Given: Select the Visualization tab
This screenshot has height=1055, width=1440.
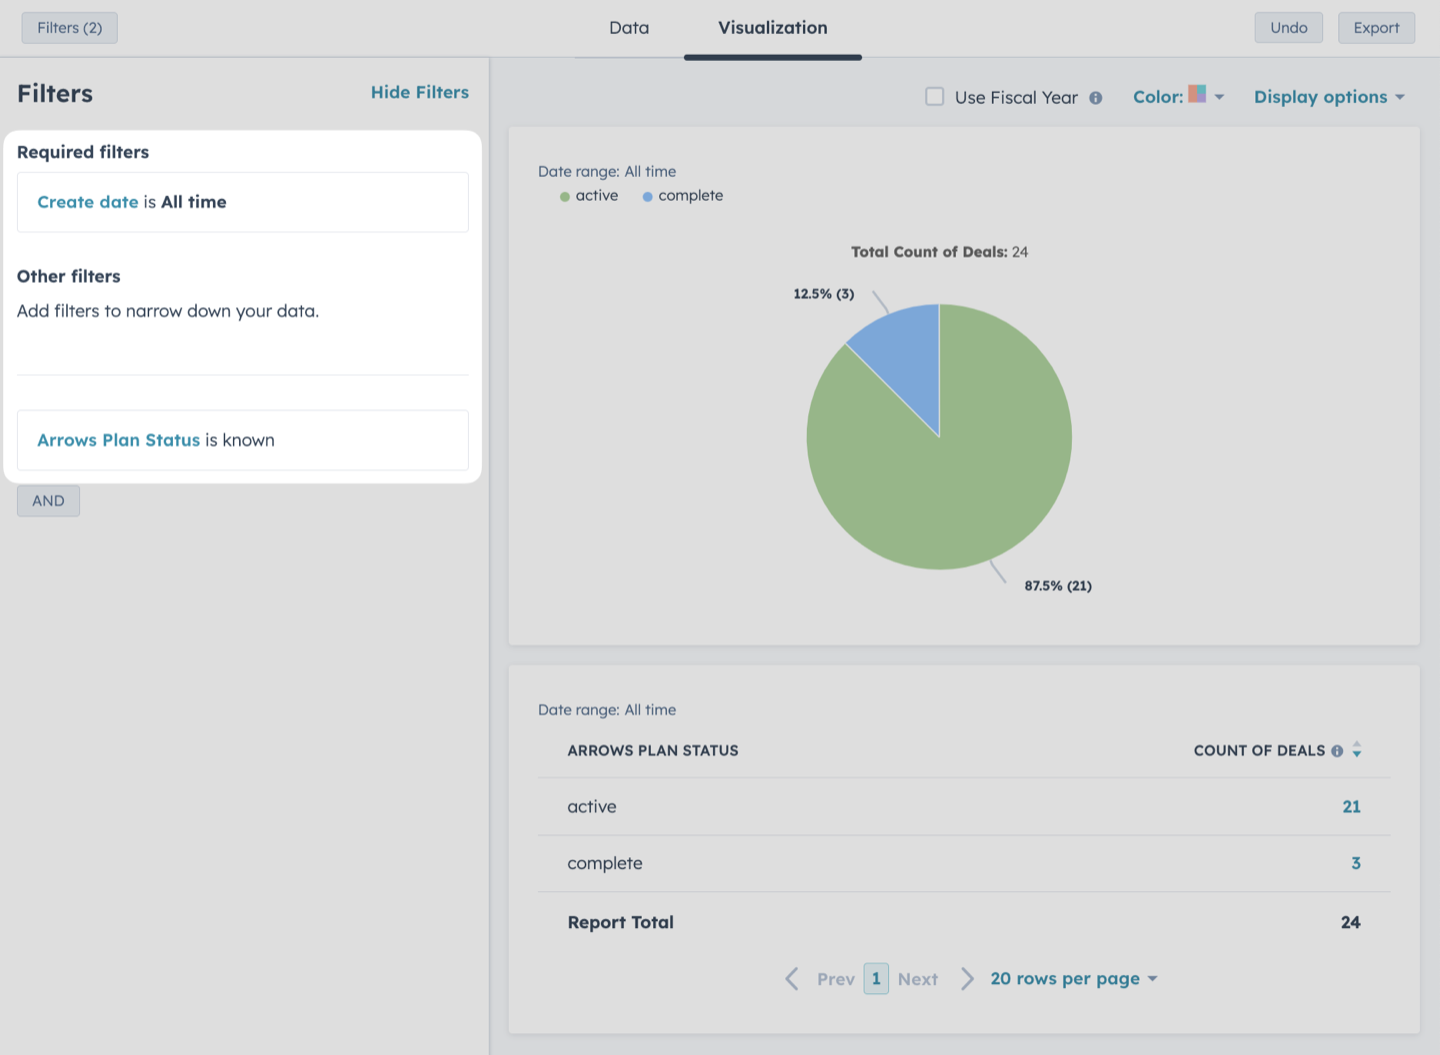Looking at the screenshot, I should tap(773, 28).
